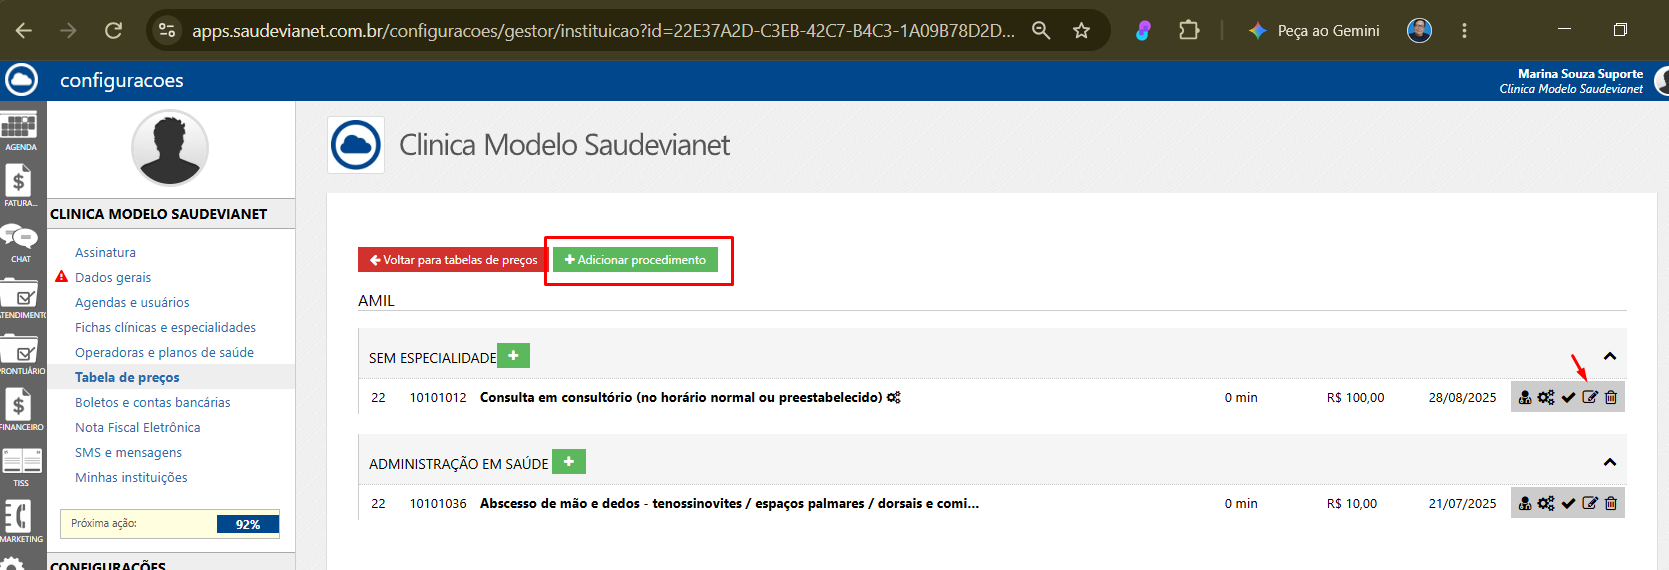
Task: Click checkmark icon for Abscesso de mão row
Action: [1568, 503]
